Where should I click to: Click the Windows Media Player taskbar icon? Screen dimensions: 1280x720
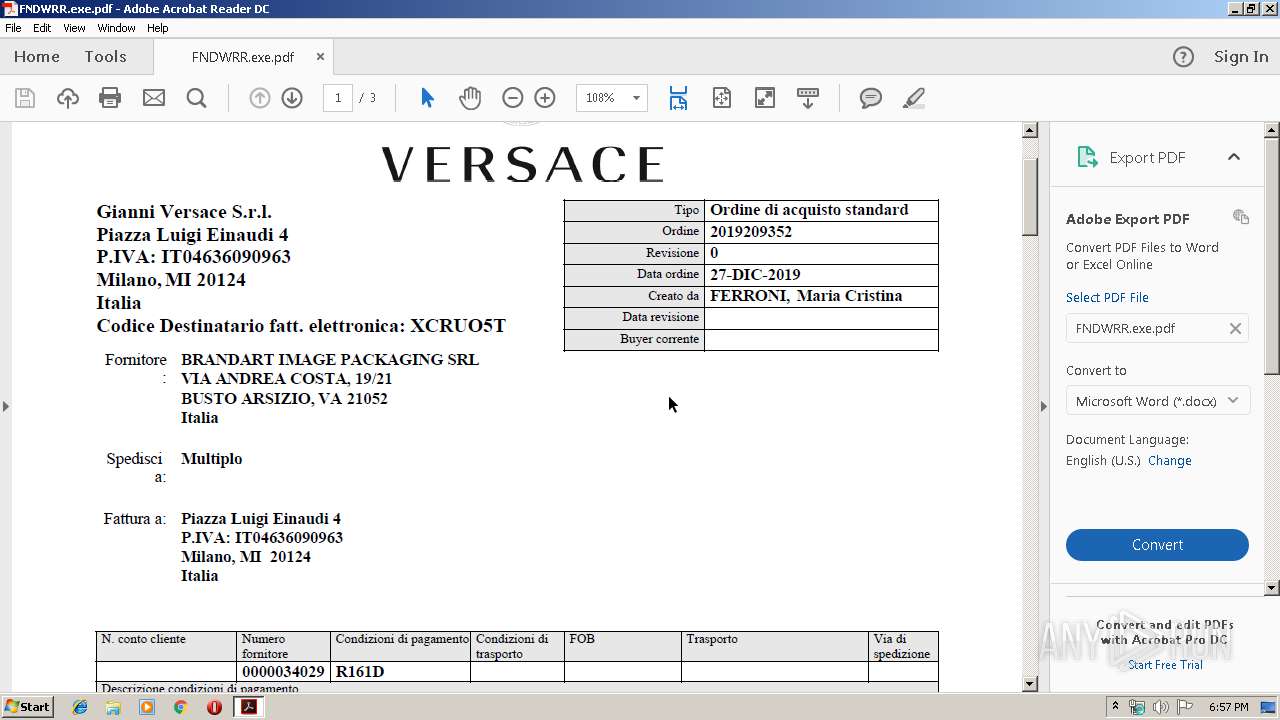(x=147, y=707)
